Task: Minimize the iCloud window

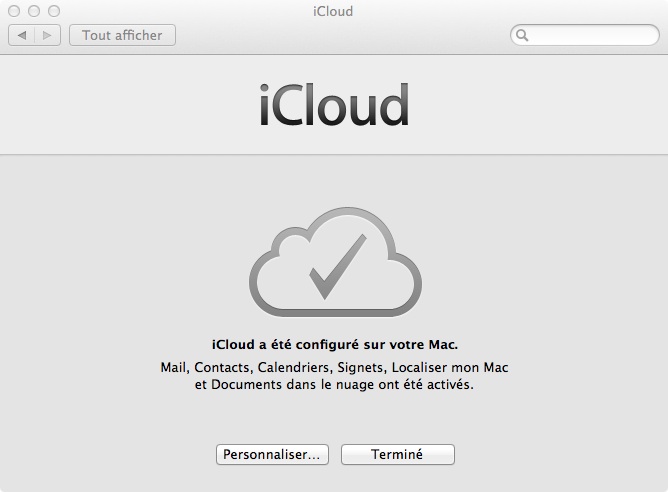Action: tap(34, 11)
